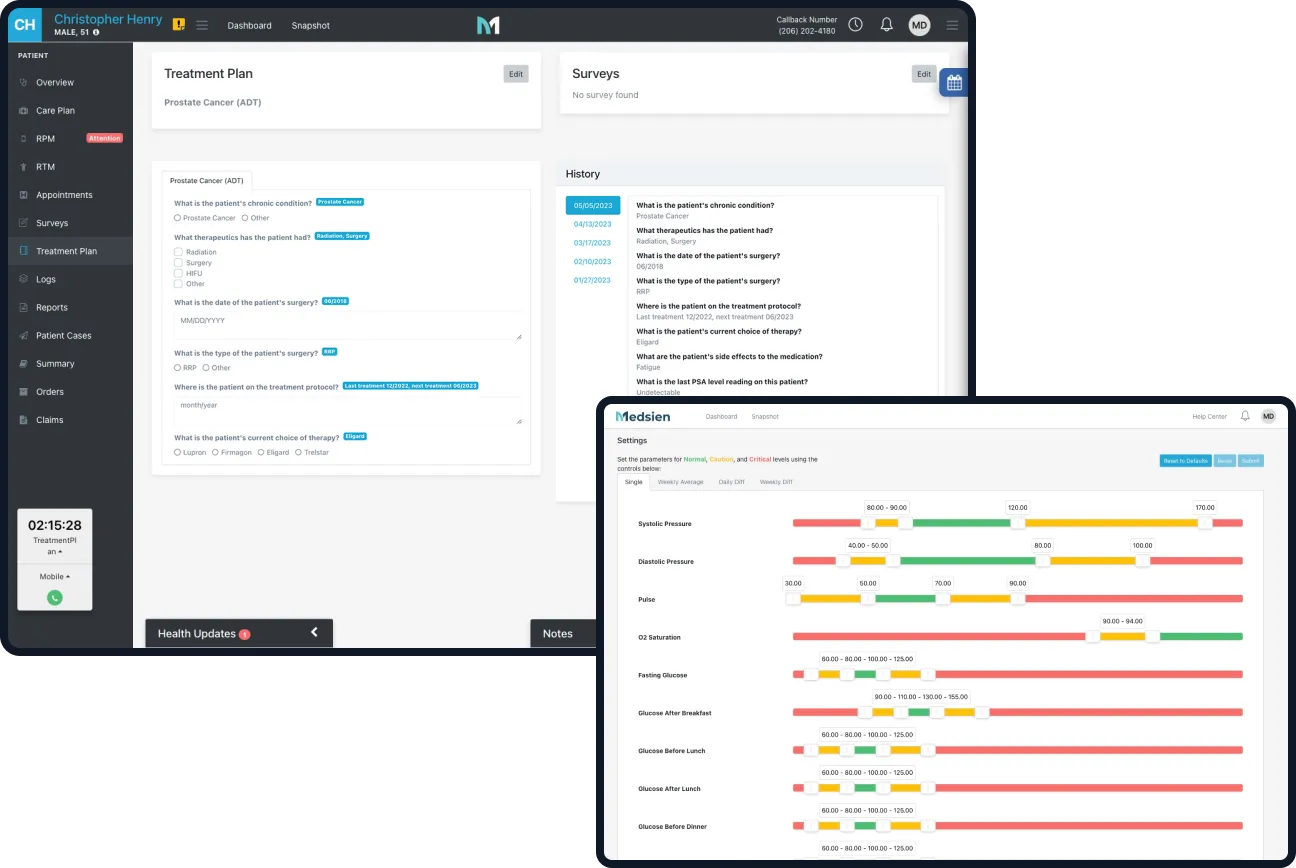Click the green phone call button
This screenshot has height=868, width=1296.
point(55,597)
